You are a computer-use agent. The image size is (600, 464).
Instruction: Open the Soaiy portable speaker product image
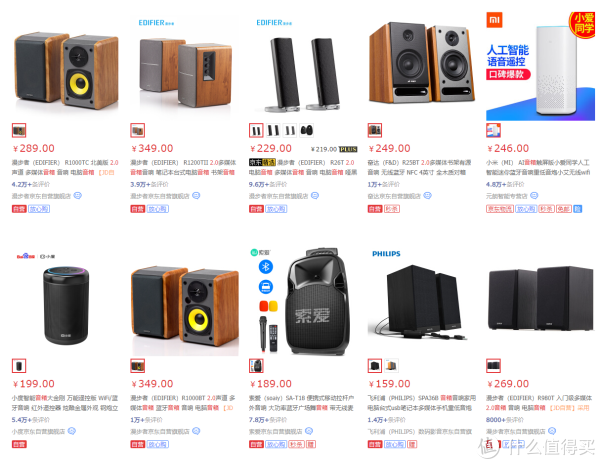tap(301, 302)
